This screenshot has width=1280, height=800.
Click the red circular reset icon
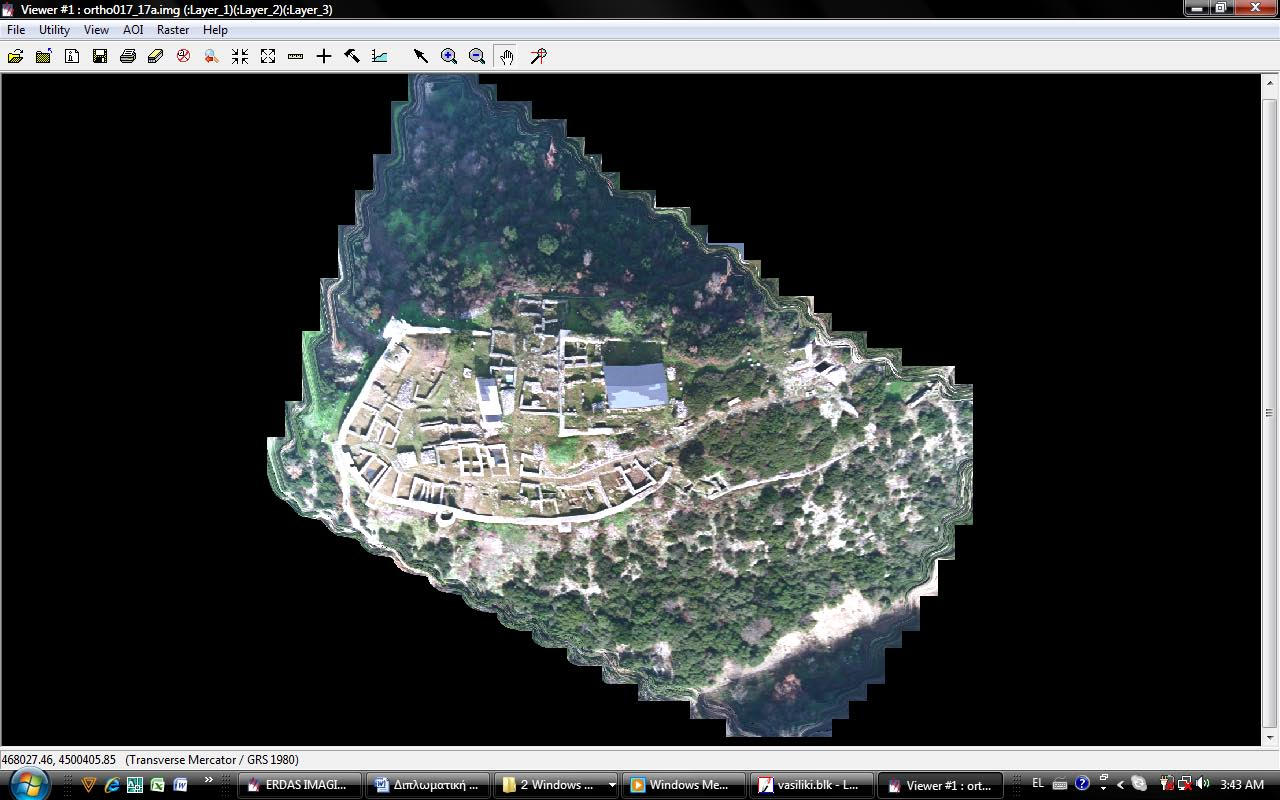pyautogui.click(x=183, y=57)
